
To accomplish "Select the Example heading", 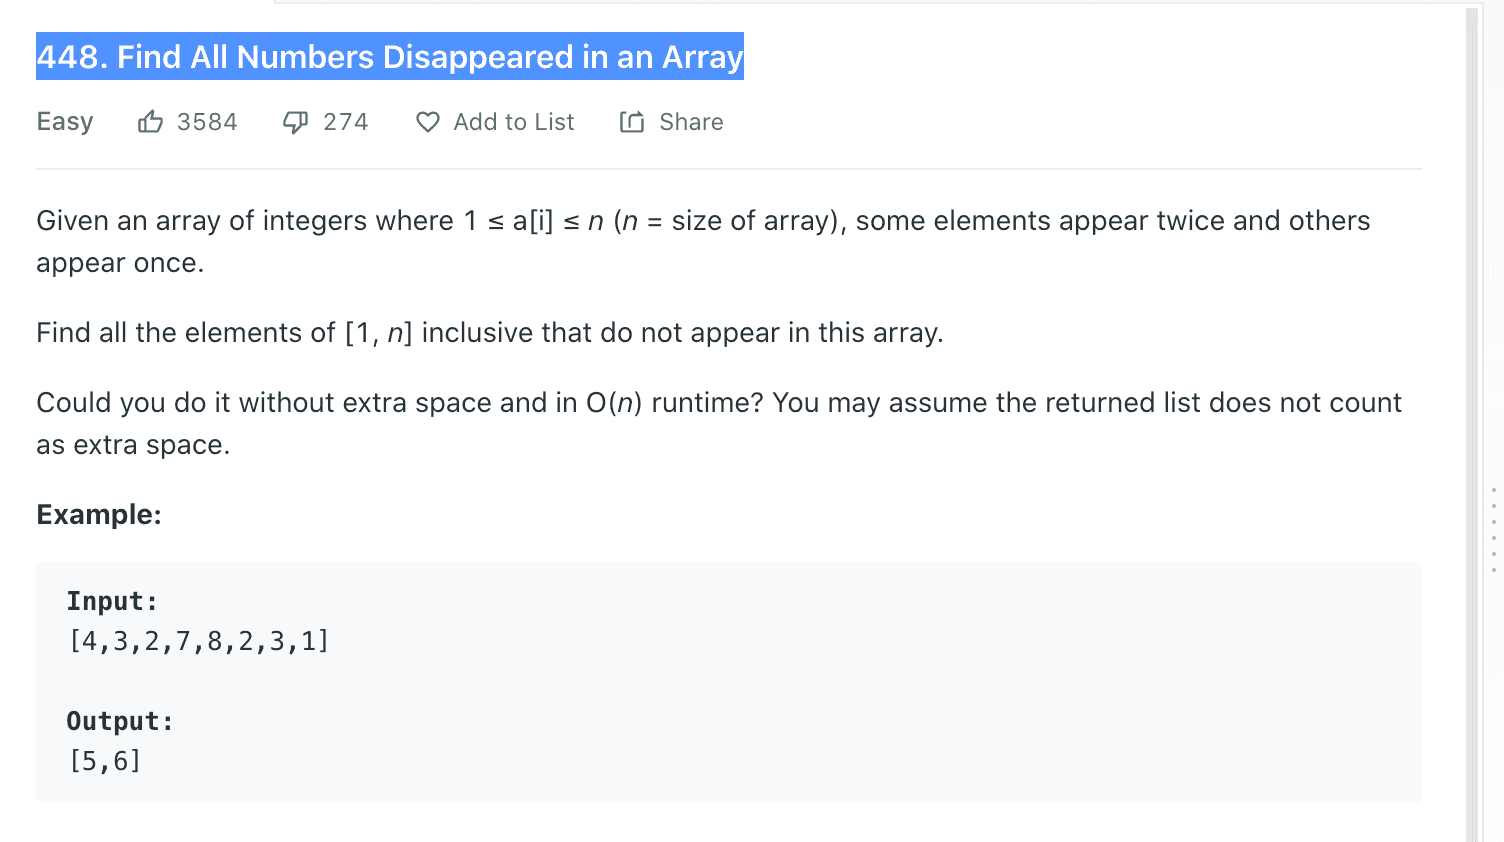I will click(98, 514).
